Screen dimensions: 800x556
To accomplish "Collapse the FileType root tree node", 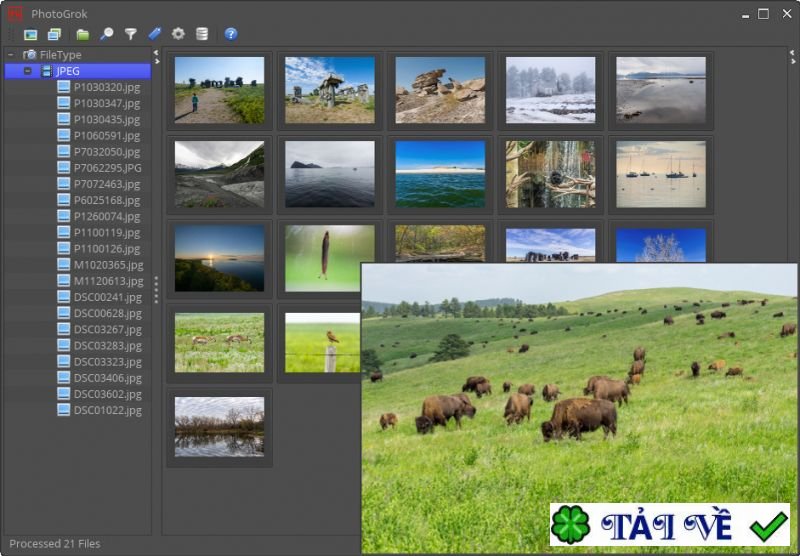I will point(11,55).
